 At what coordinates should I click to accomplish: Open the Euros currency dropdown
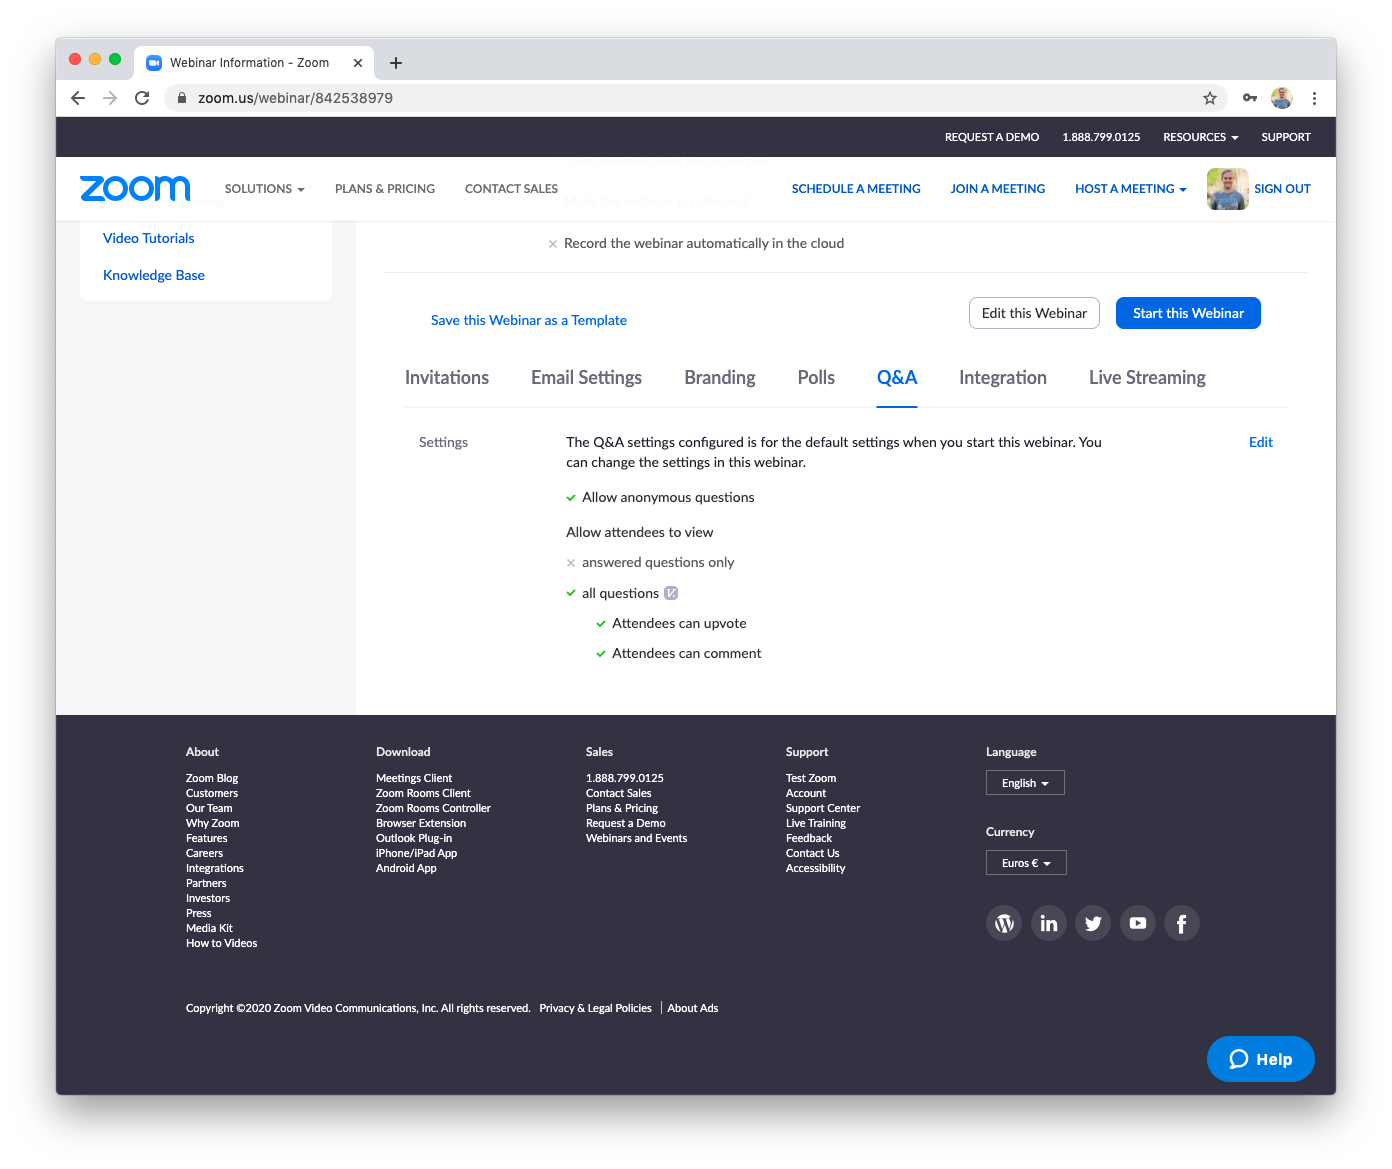[x=1026, y=863]
